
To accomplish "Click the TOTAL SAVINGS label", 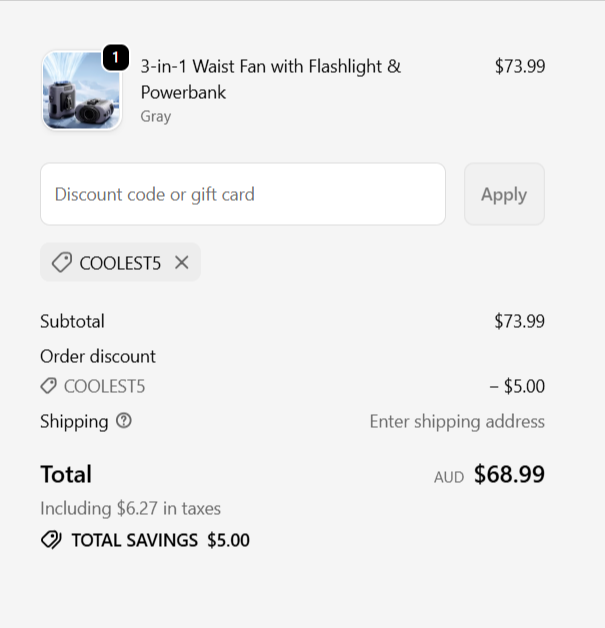I will [x=134, y=540].
